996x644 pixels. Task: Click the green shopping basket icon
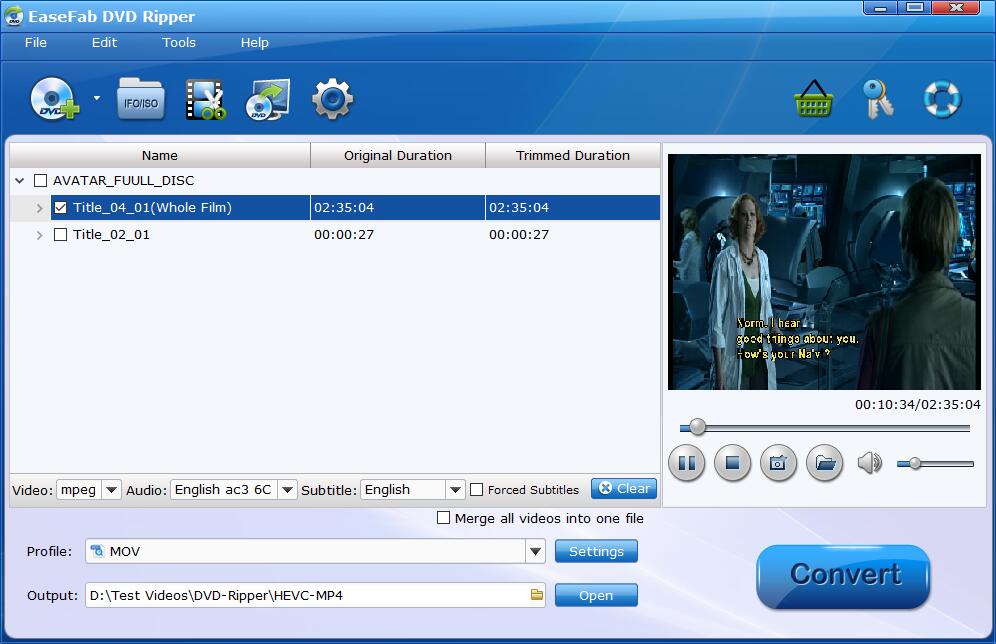814,98
